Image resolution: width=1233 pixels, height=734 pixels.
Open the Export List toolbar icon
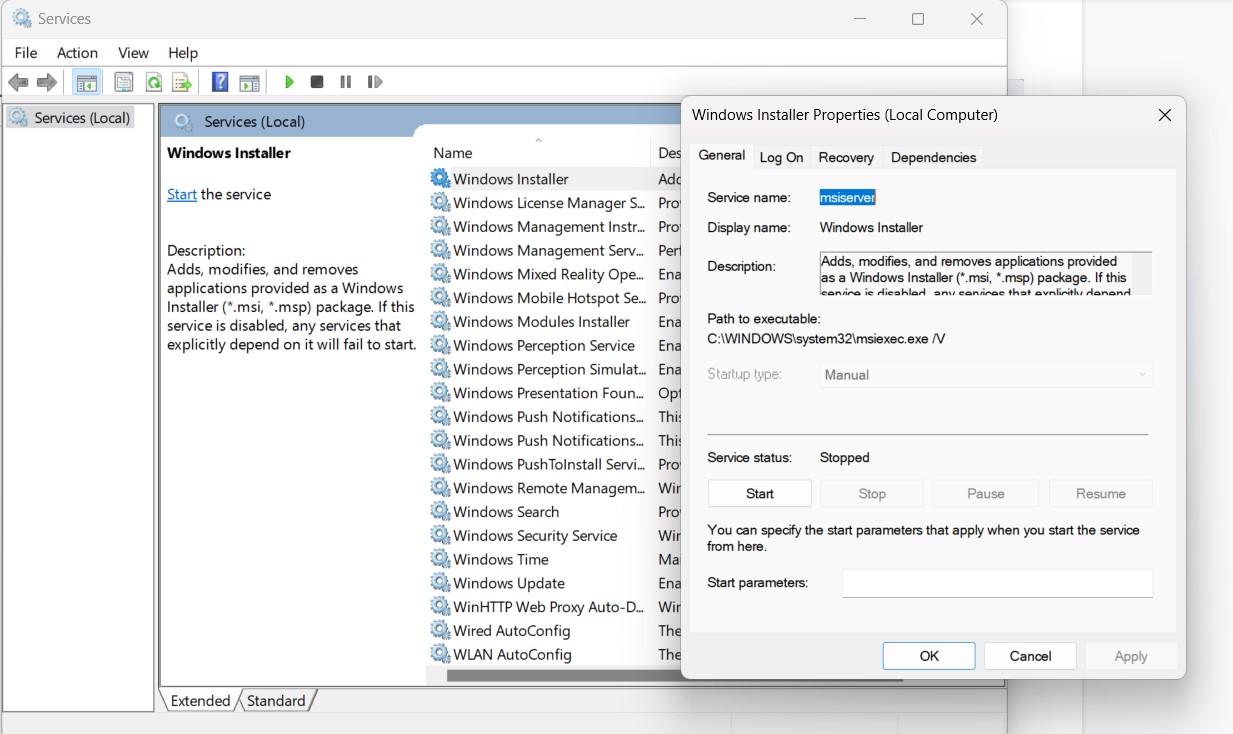click(182, 81)
